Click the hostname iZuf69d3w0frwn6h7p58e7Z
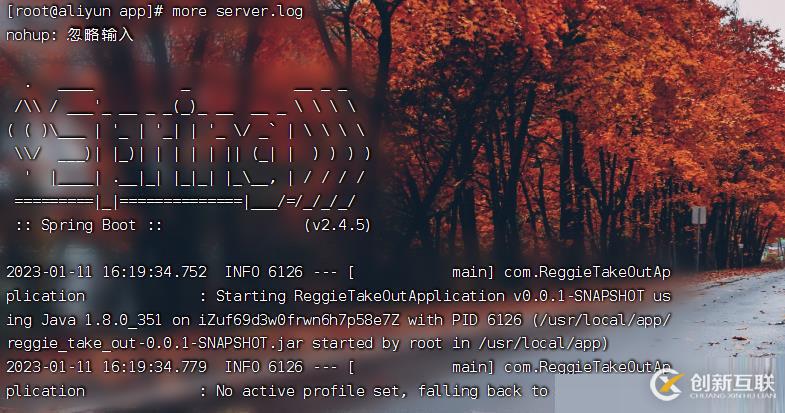The width and height of the screenshot is (785, 413). click(298, 320)
